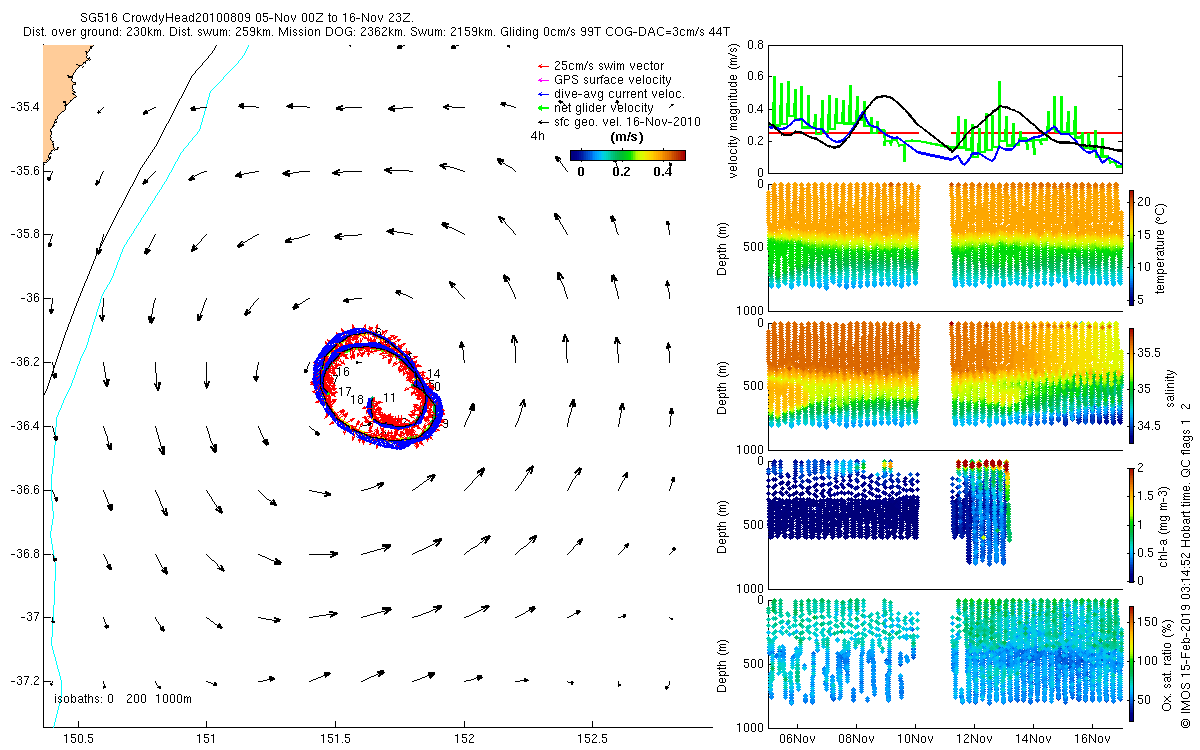Click the '152.5' longitude tick label
The height and width of the screenshot is (750, 1200).
[x=593, y=740]
